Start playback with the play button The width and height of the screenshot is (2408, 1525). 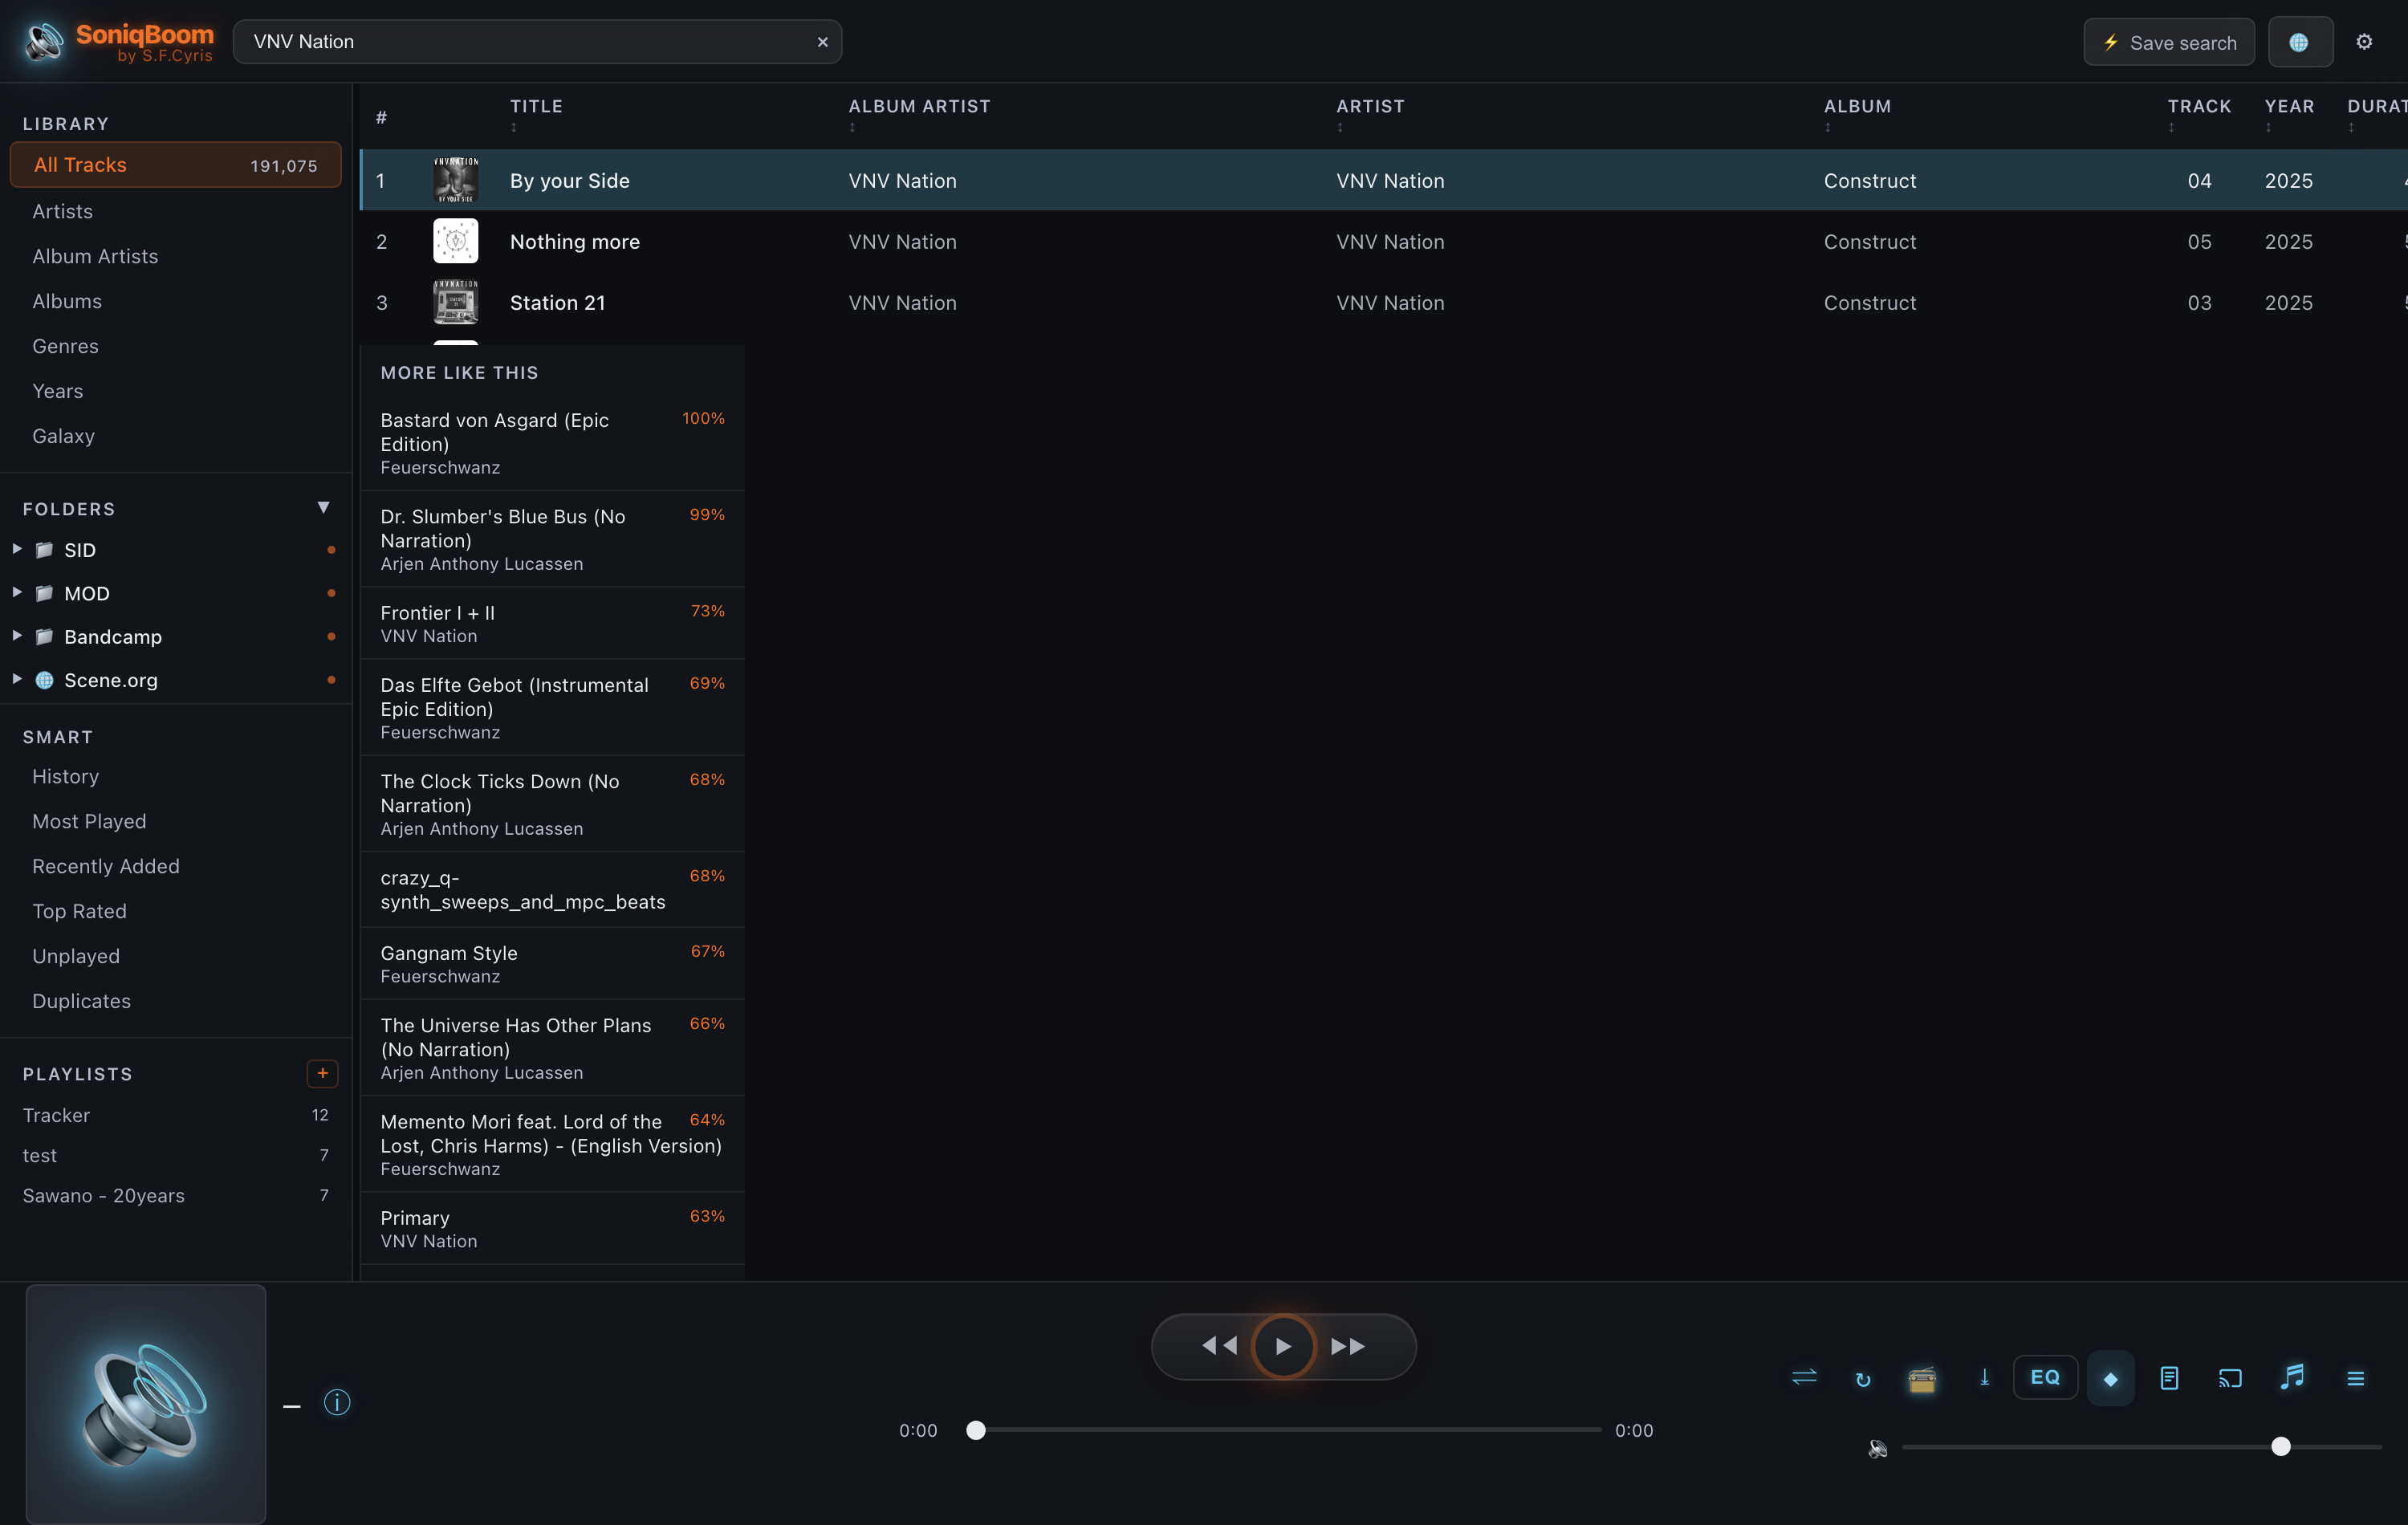click(x=1284, y=1346)
